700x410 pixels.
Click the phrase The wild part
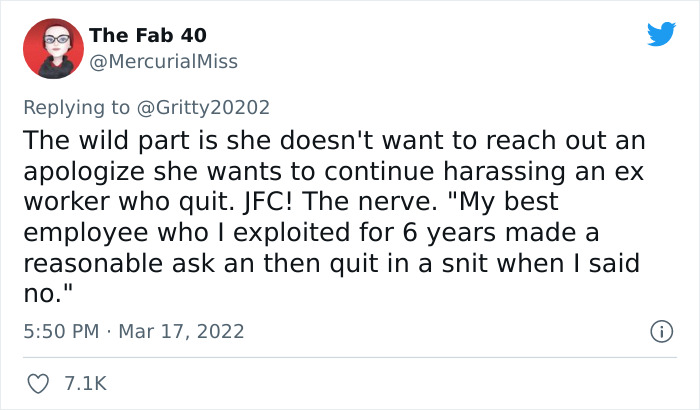coord(107,140)
